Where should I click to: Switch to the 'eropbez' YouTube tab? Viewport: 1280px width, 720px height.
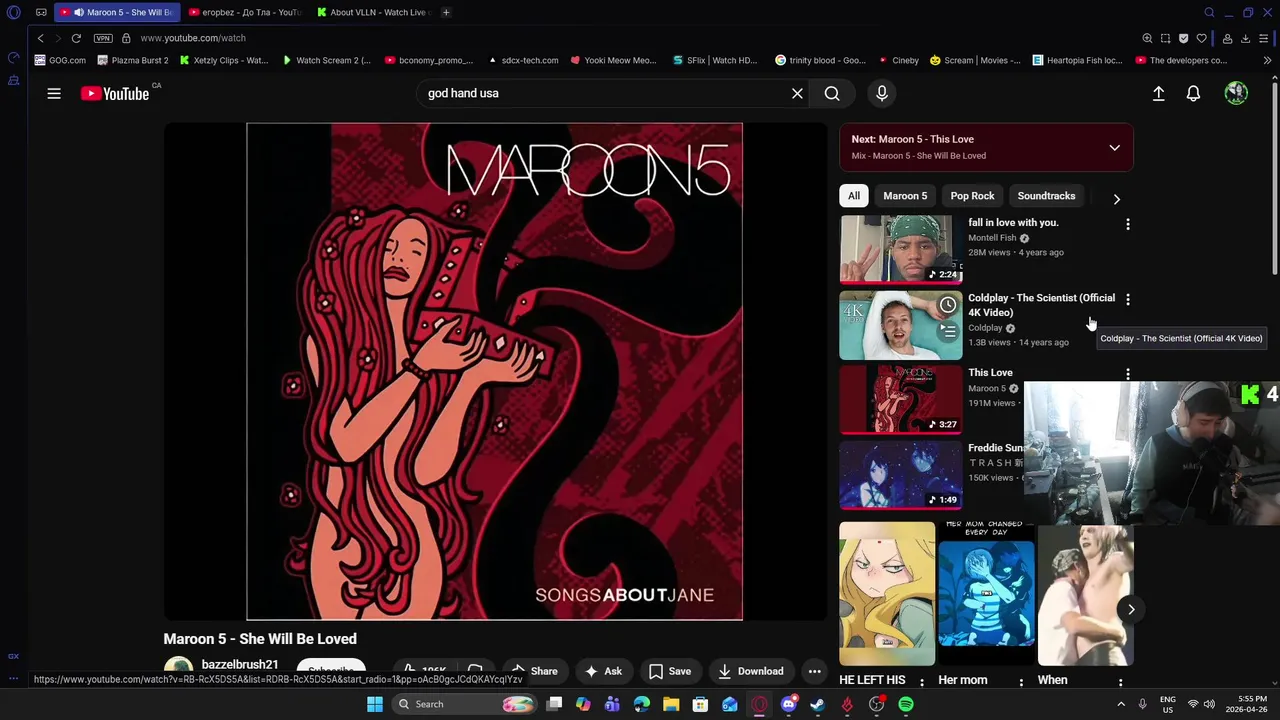tap(243, 12)
